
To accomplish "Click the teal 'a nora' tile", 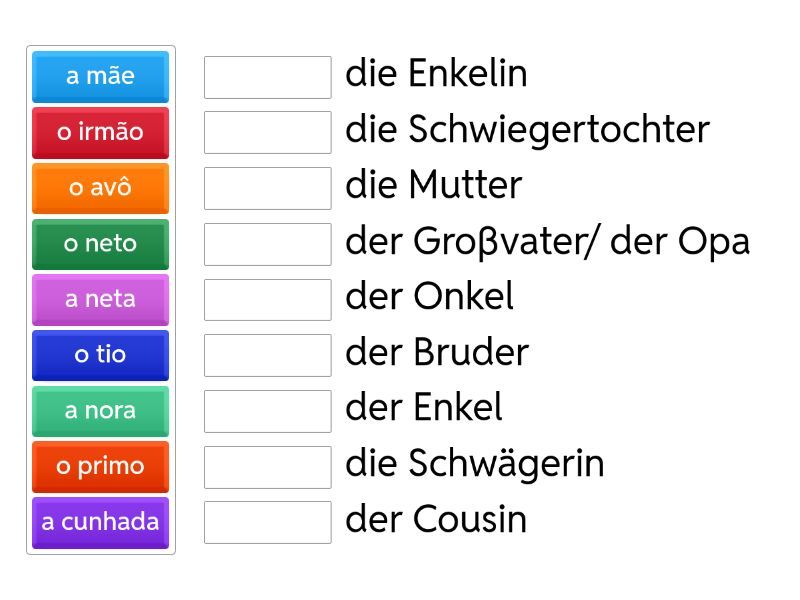I will [100, 410].
